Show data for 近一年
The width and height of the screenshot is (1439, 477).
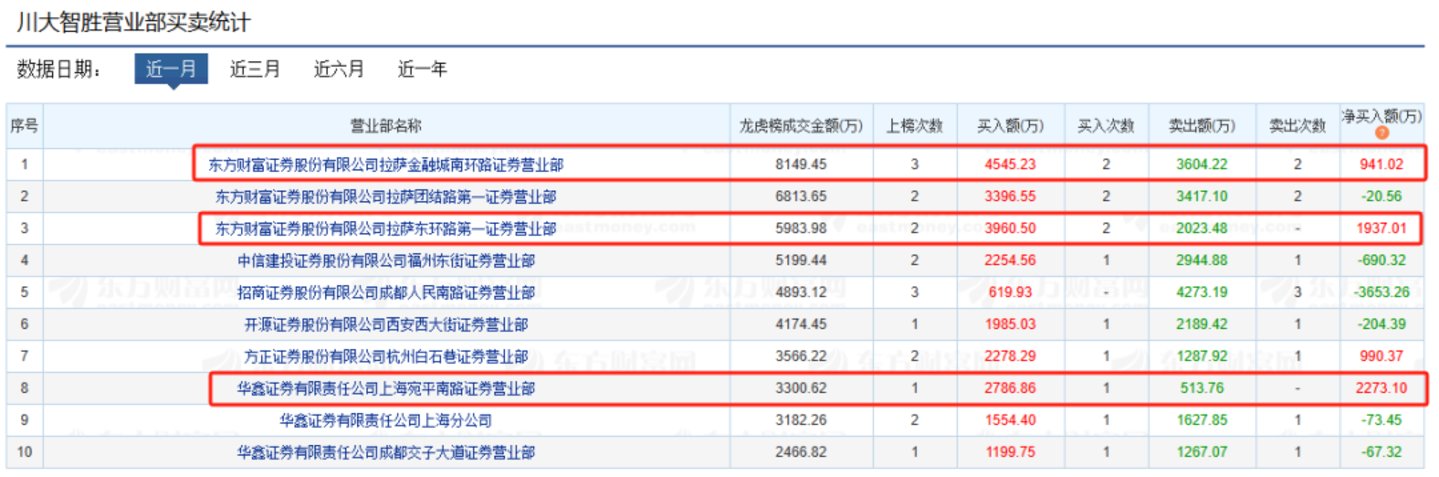(422, 69)
